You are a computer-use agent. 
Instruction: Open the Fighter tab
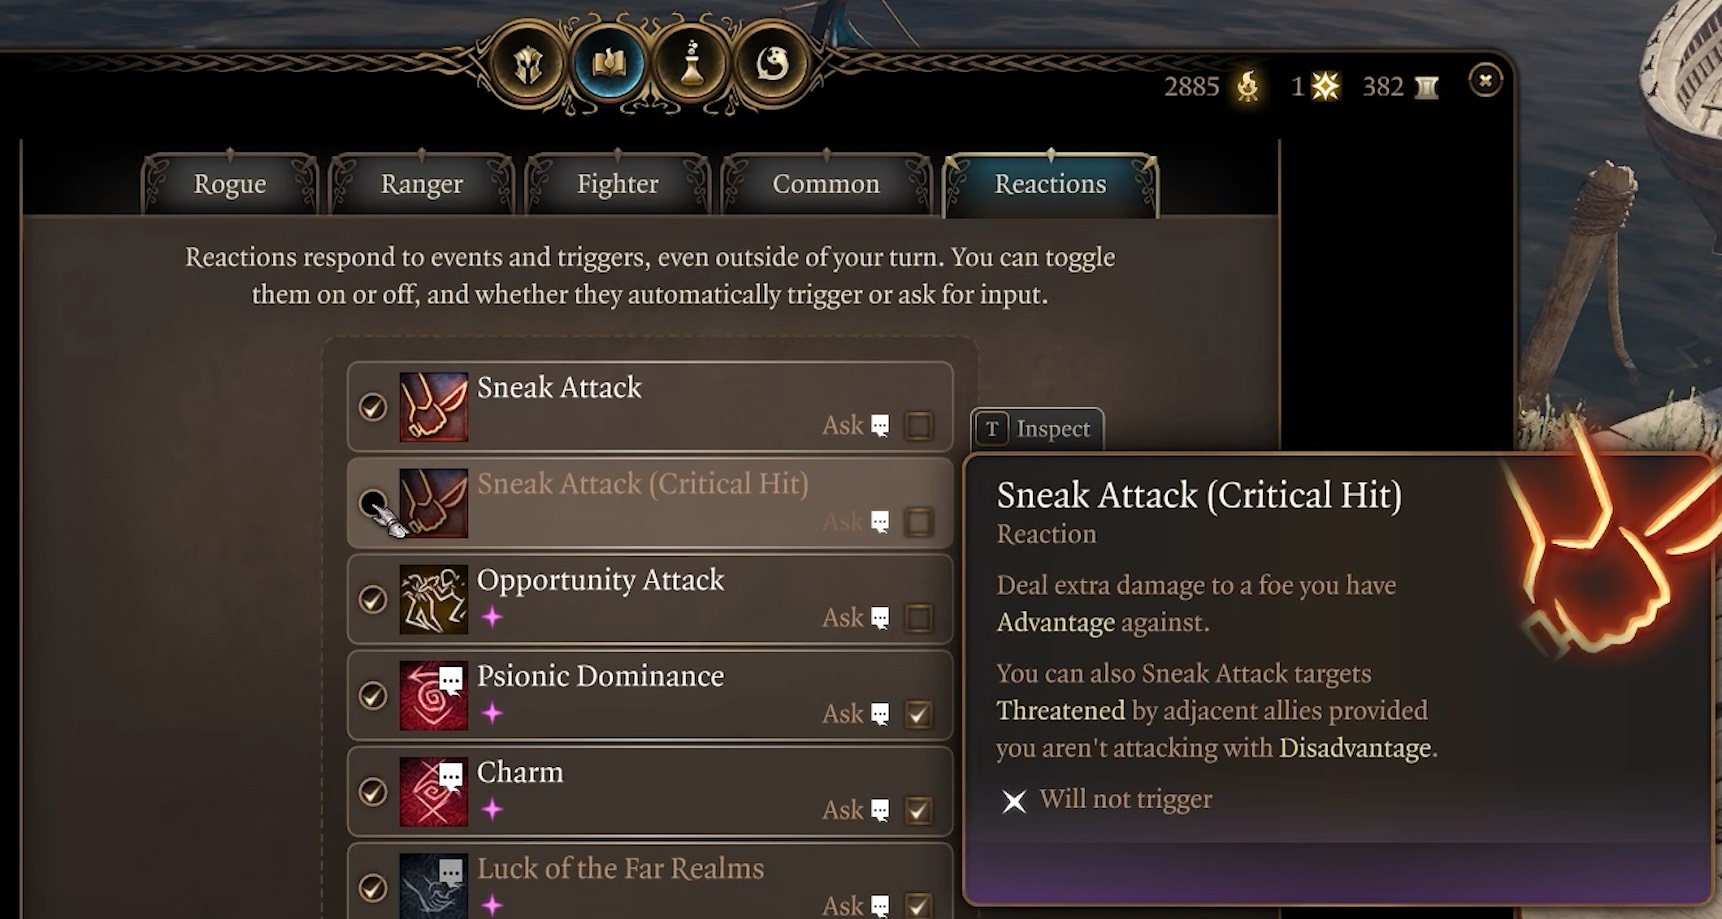click(617, 185)
